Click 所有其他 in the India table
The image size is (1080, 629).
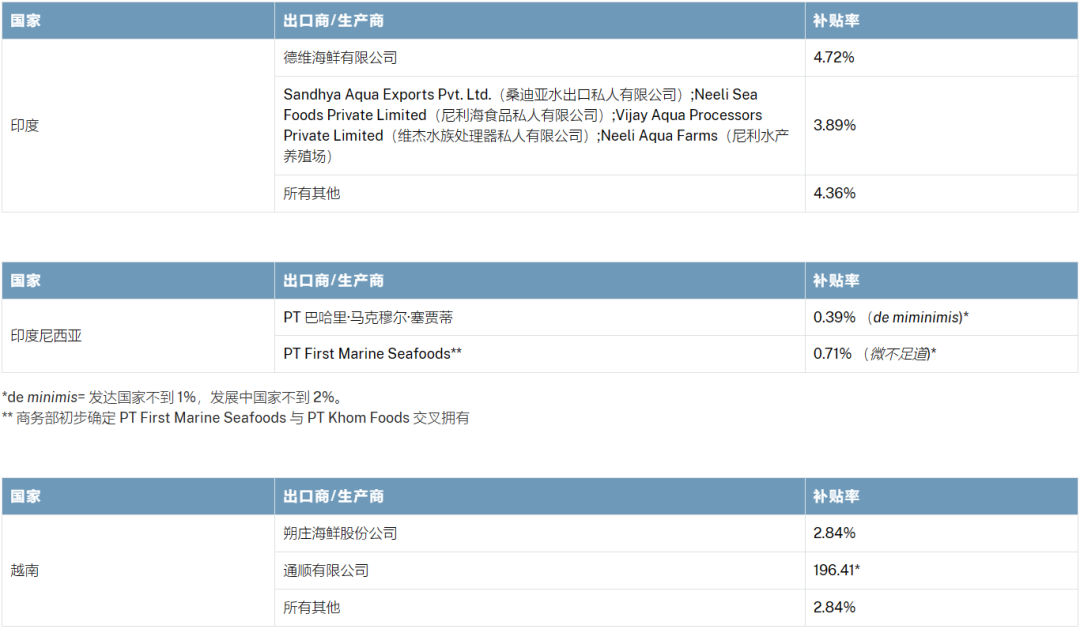click(311, 193)
